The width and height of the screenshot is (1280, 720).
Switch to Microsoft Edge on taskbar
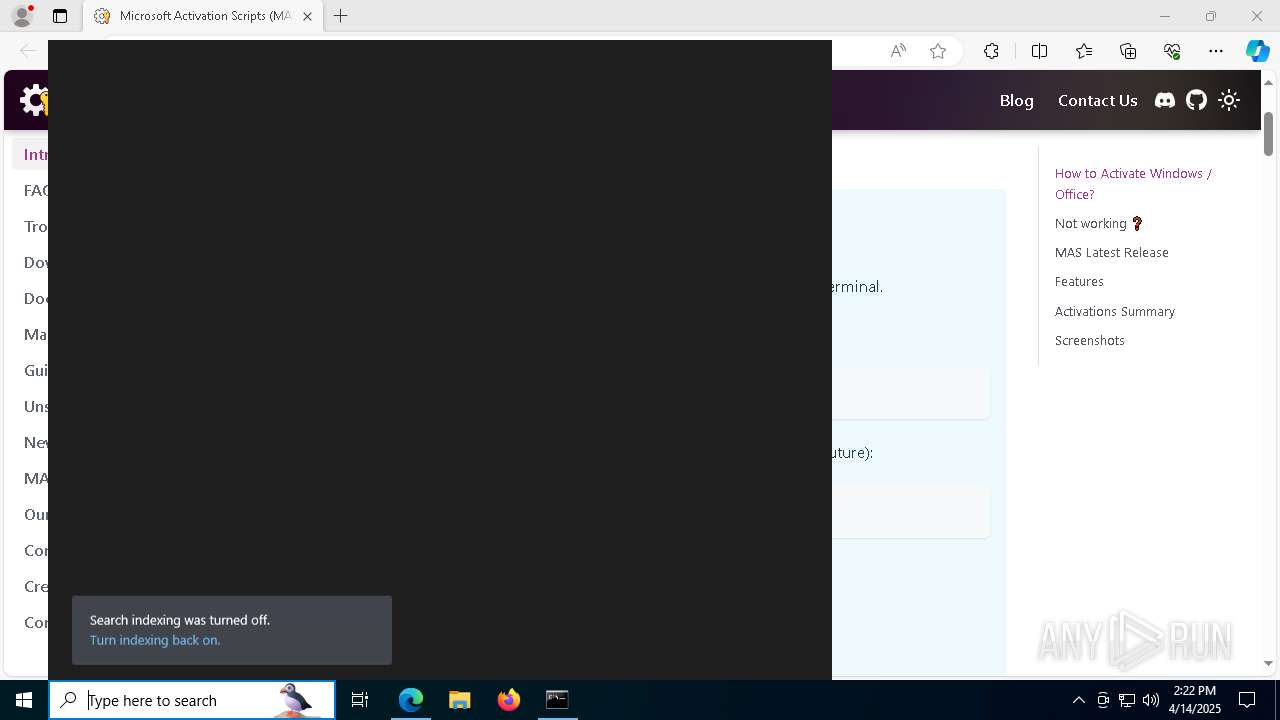point(410,700)
